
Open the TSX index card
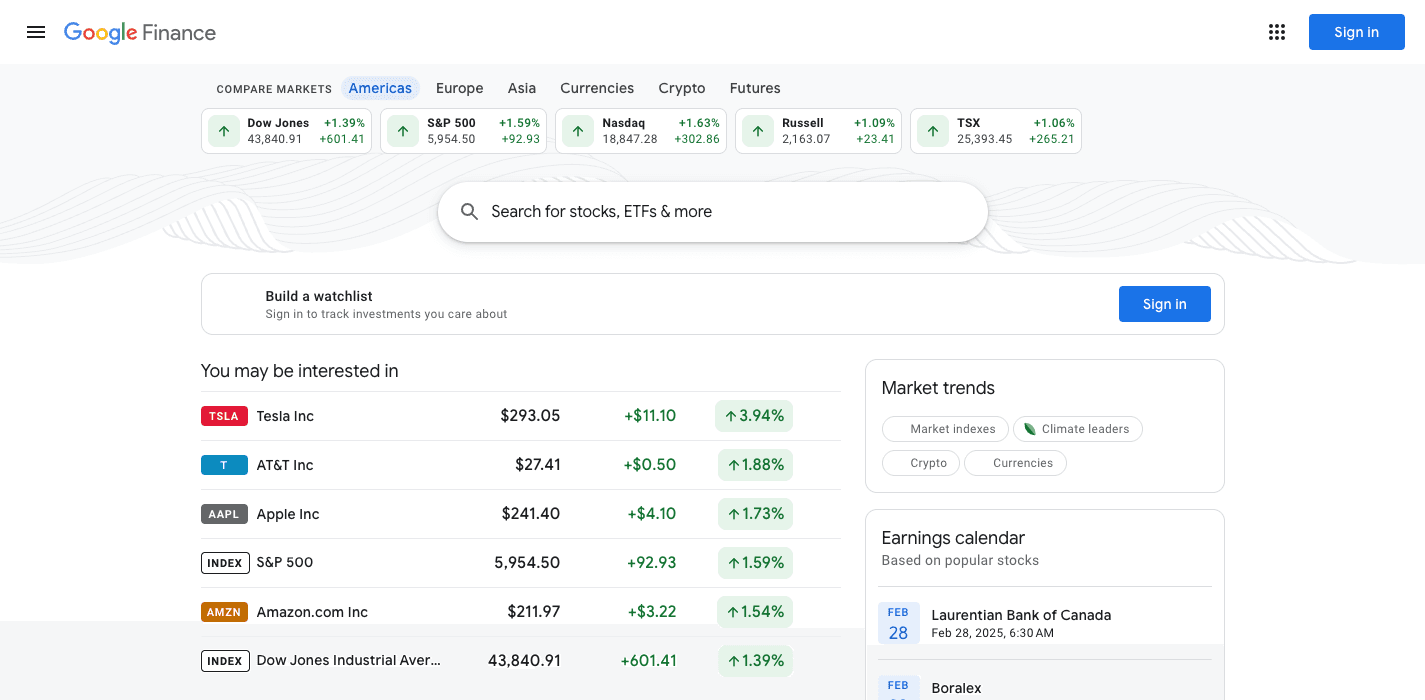(996, 131)
